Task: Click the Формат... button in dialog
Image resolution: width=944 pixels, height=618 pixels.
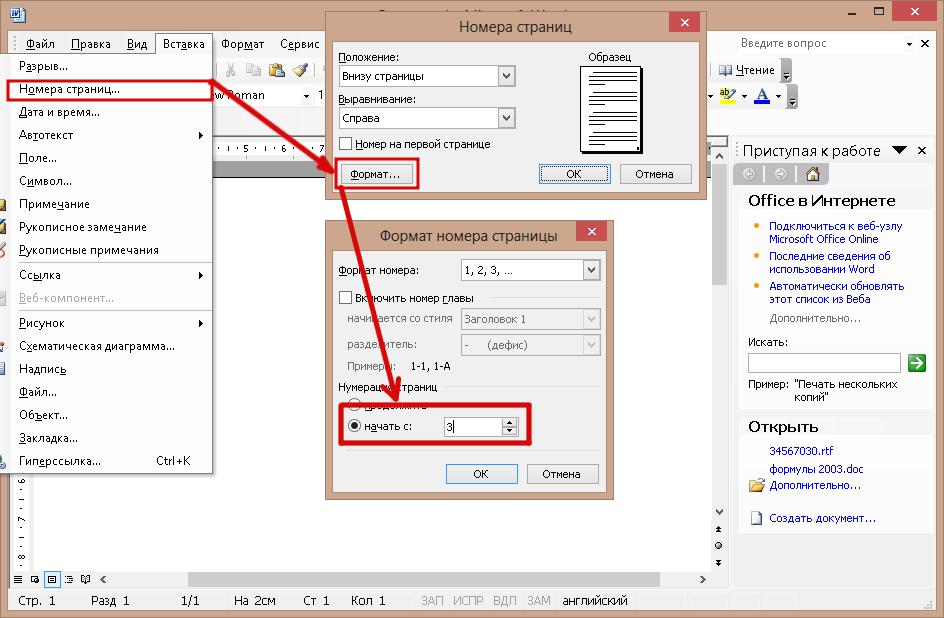Action: click(376, 175)
